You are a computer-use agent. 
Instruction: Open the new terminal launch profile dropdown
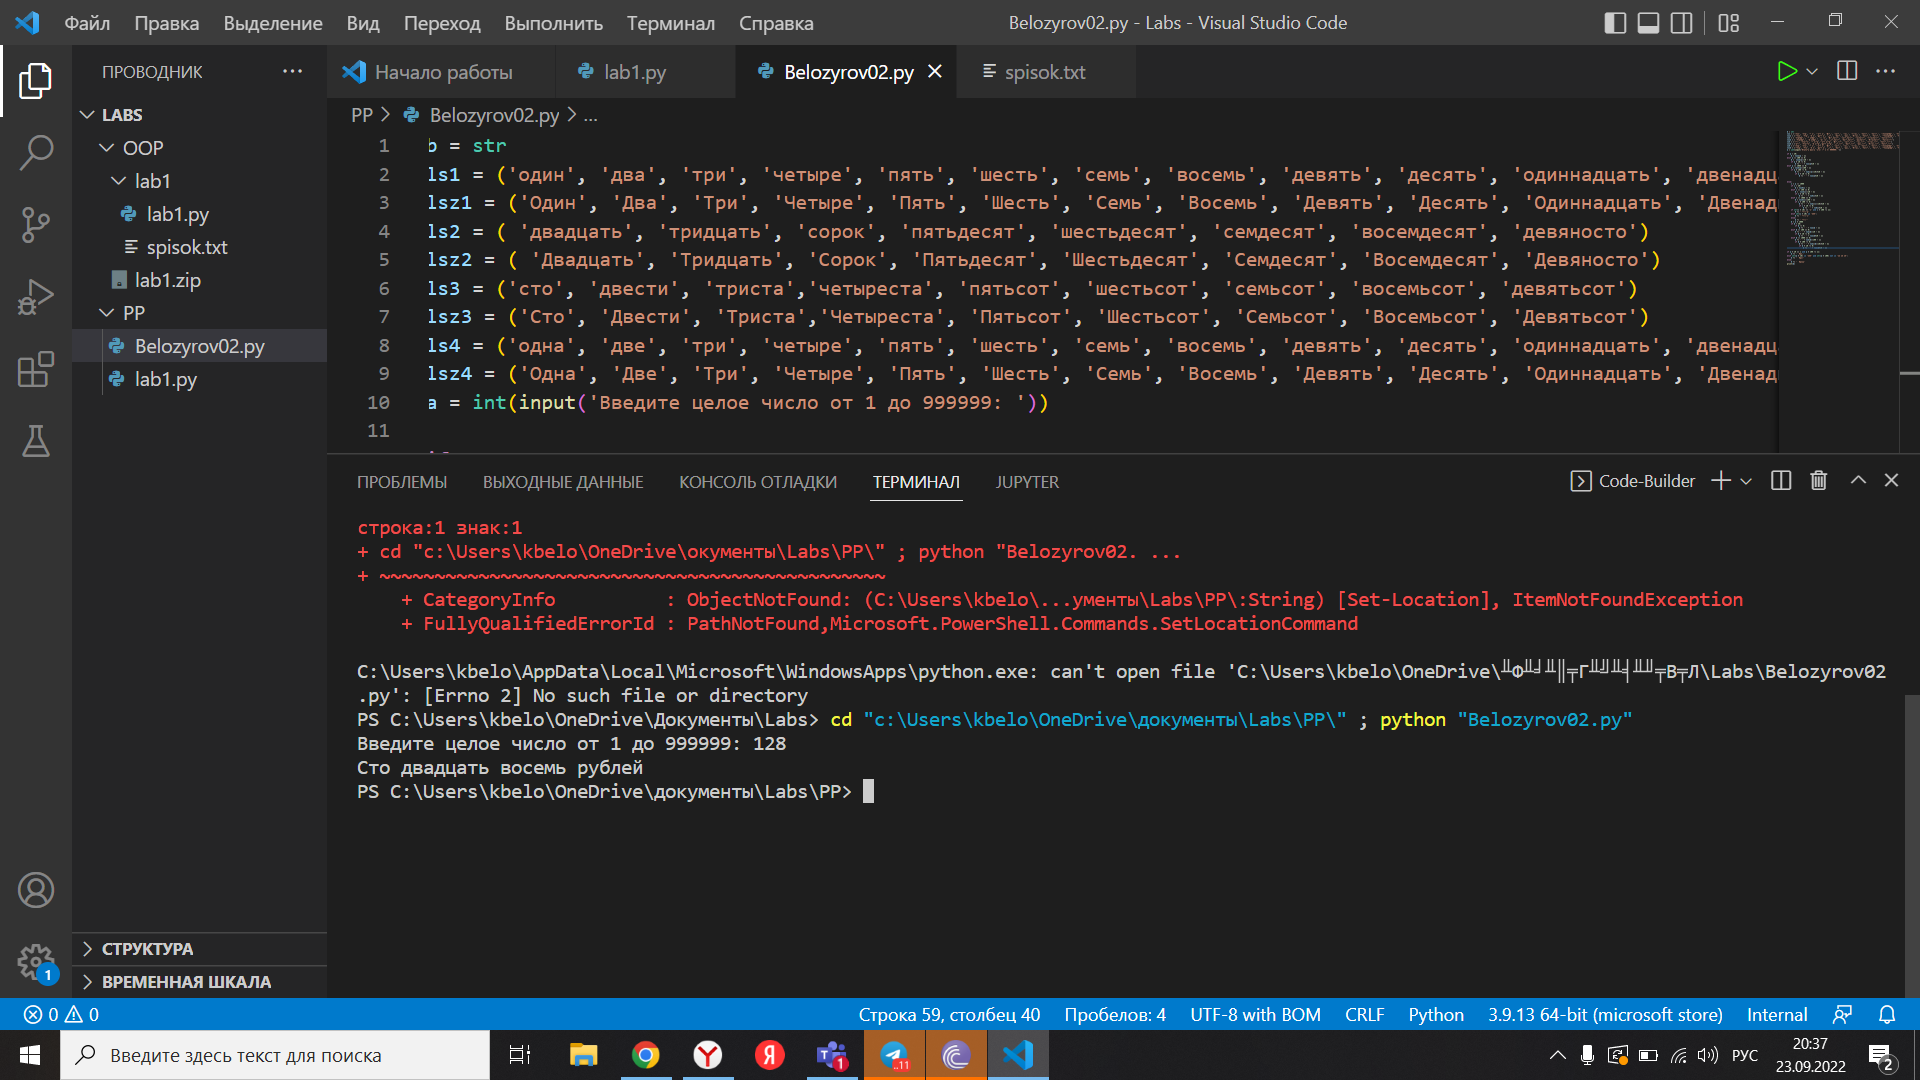pyautogui.click(x=1746, y=481)
